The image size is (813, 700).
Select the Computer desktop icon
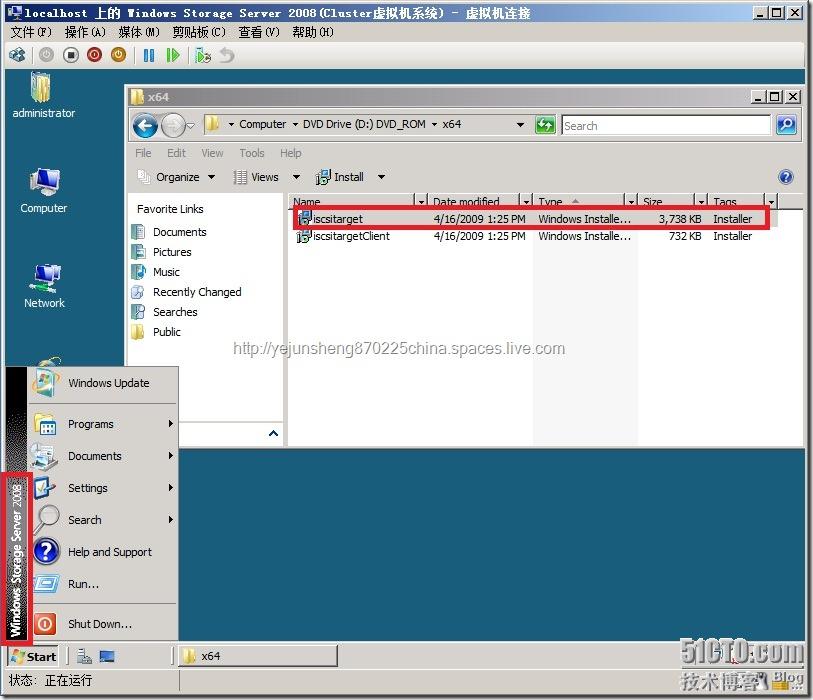click(x=44, y=191)
